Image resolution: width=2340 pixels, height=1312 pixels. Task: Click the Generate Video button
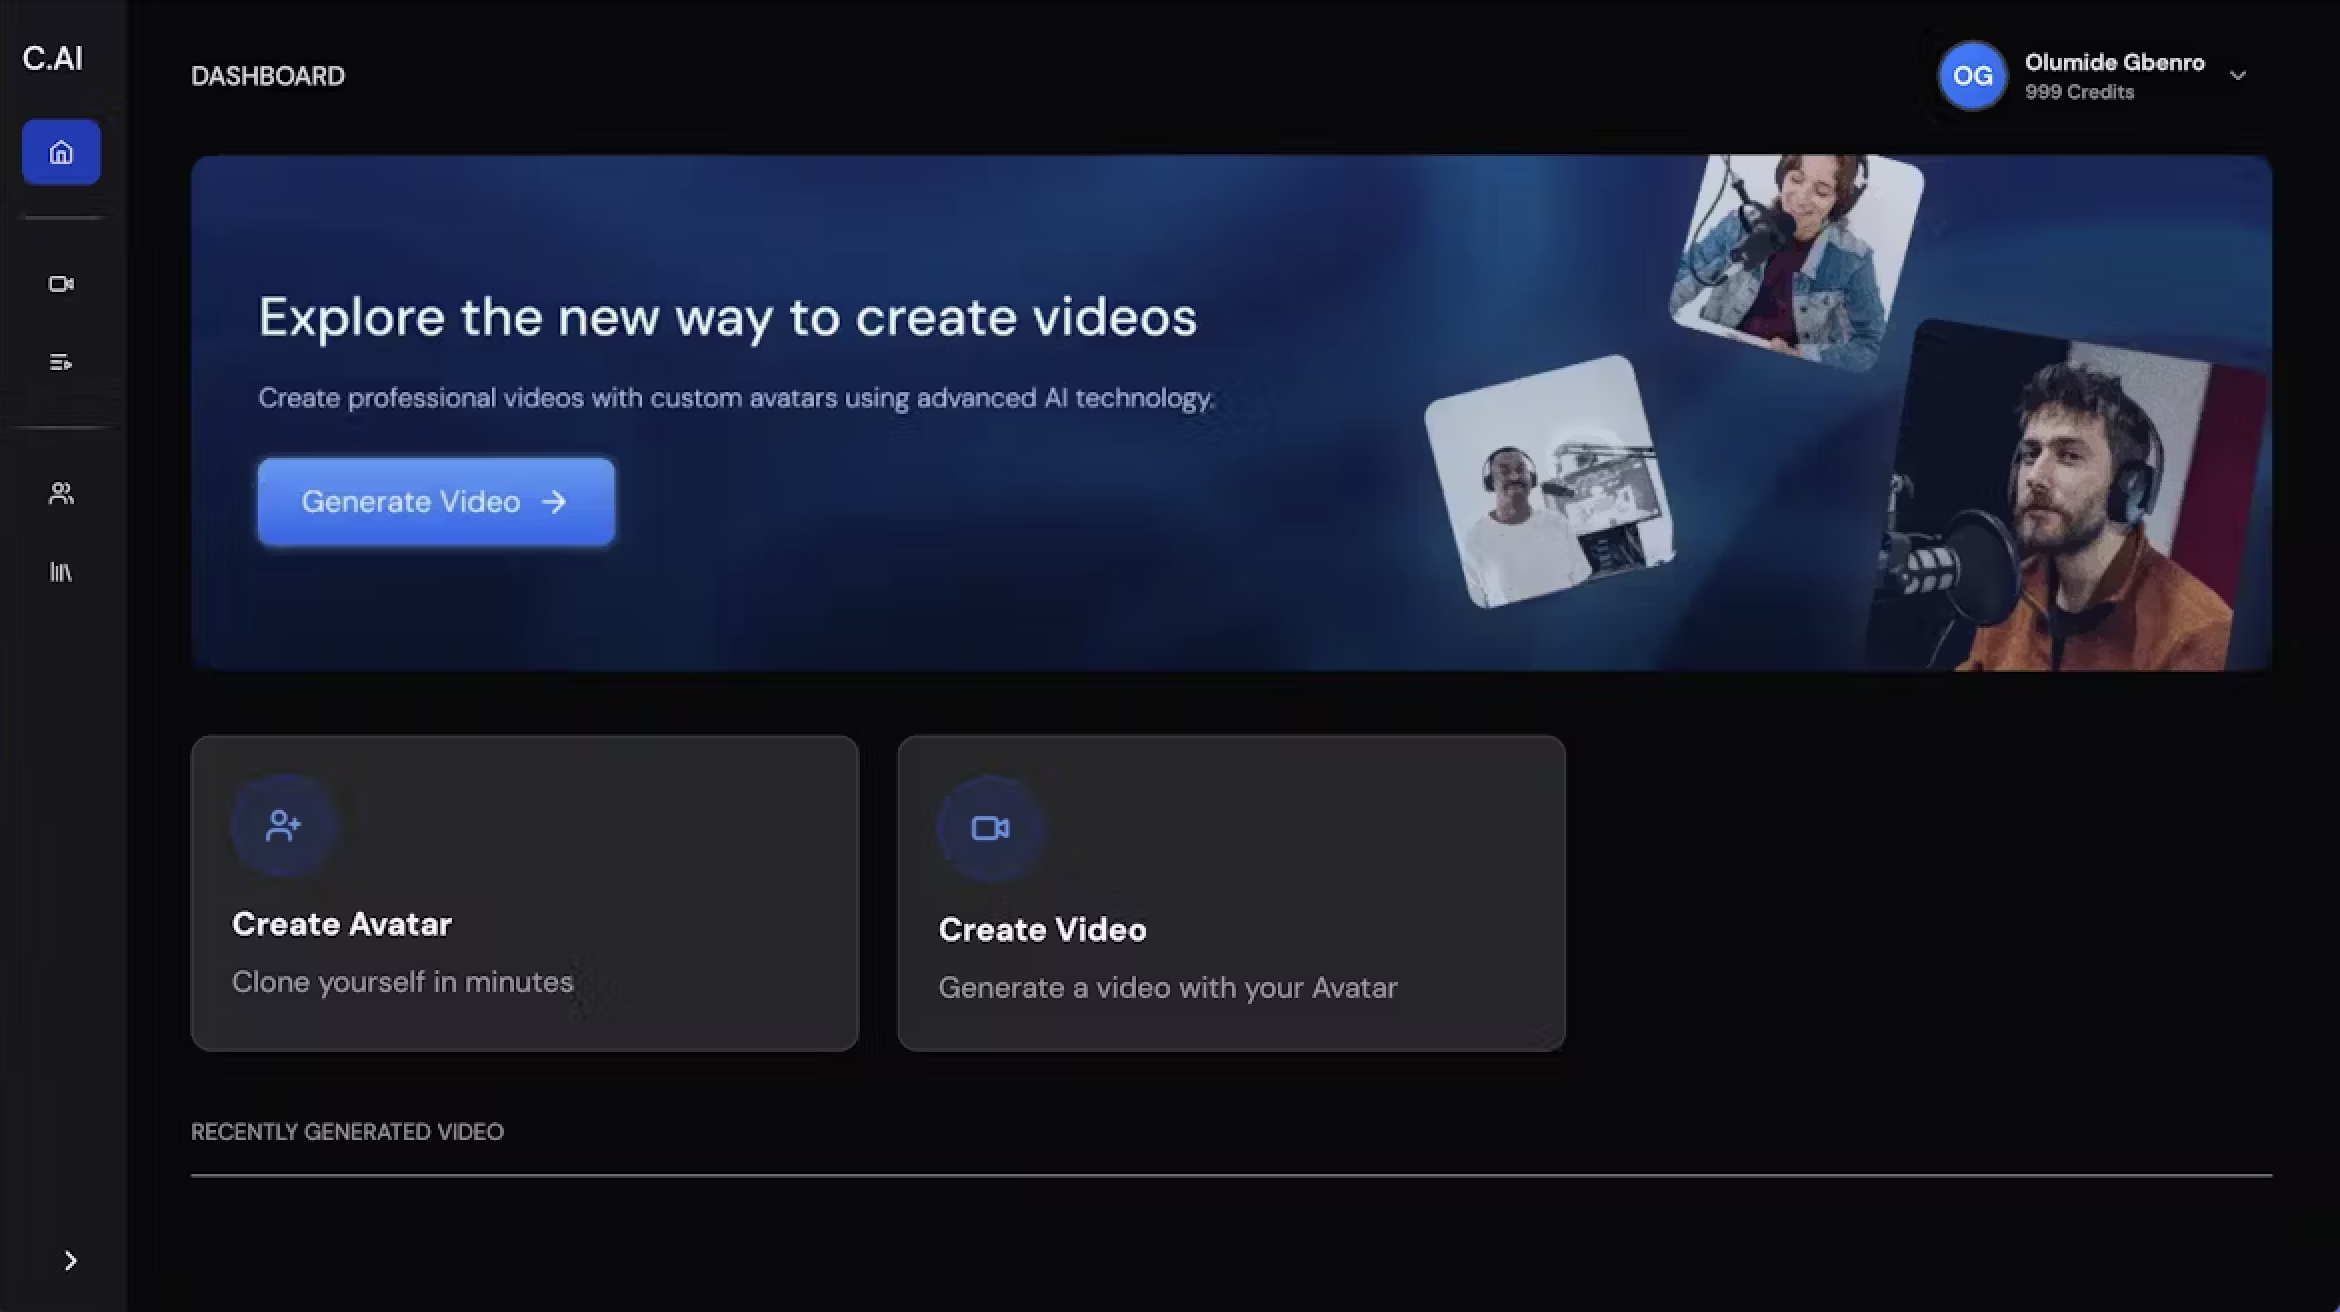(x=435, y=502)
